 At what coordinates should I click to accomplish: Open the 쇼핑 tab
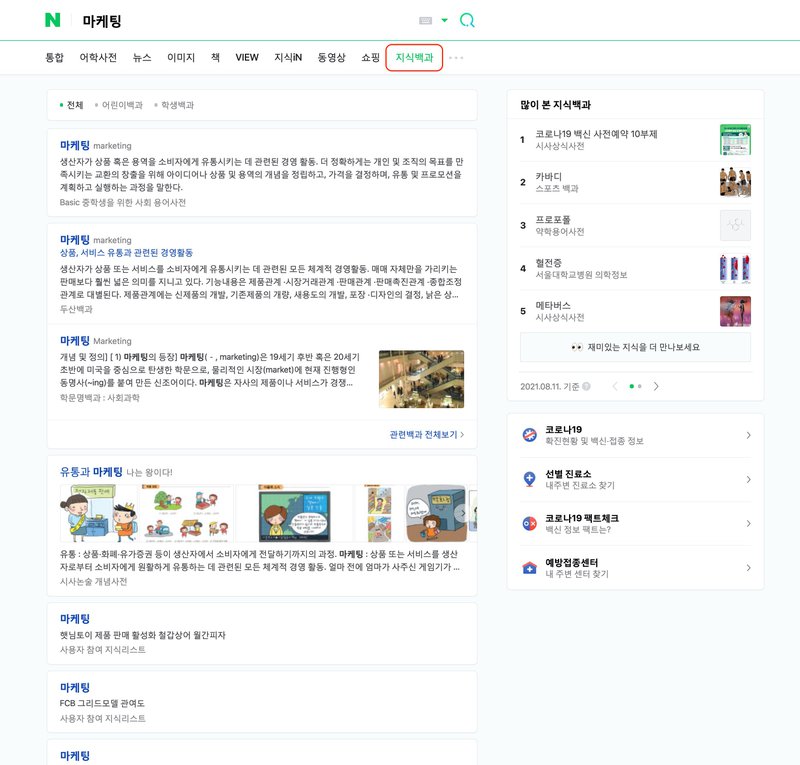tap(370, 58)
